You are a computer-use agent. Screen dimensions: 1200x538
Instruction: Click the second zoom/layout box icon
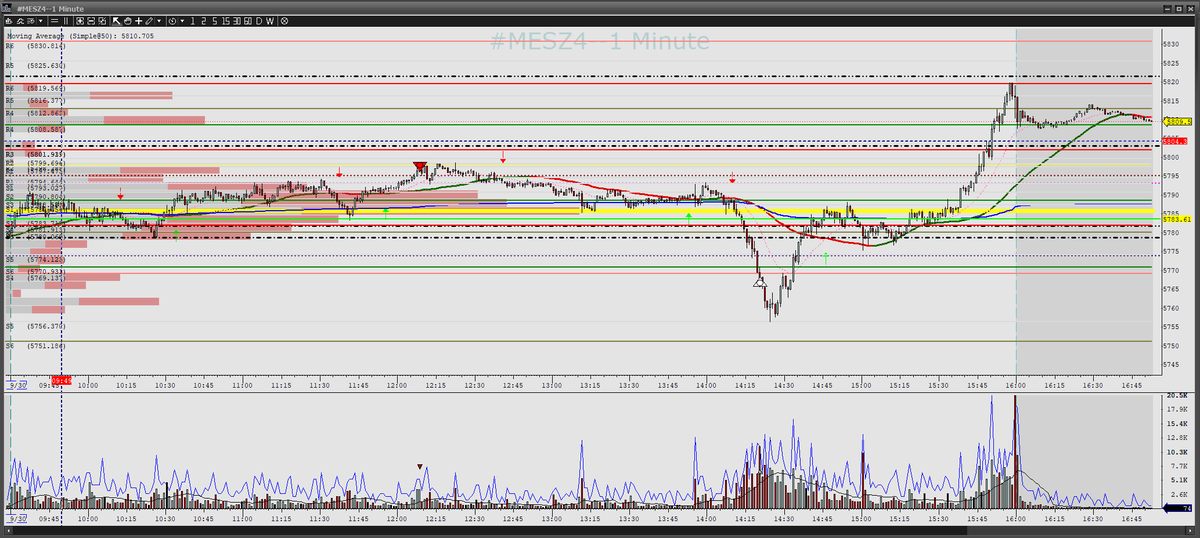coord(91,21)
